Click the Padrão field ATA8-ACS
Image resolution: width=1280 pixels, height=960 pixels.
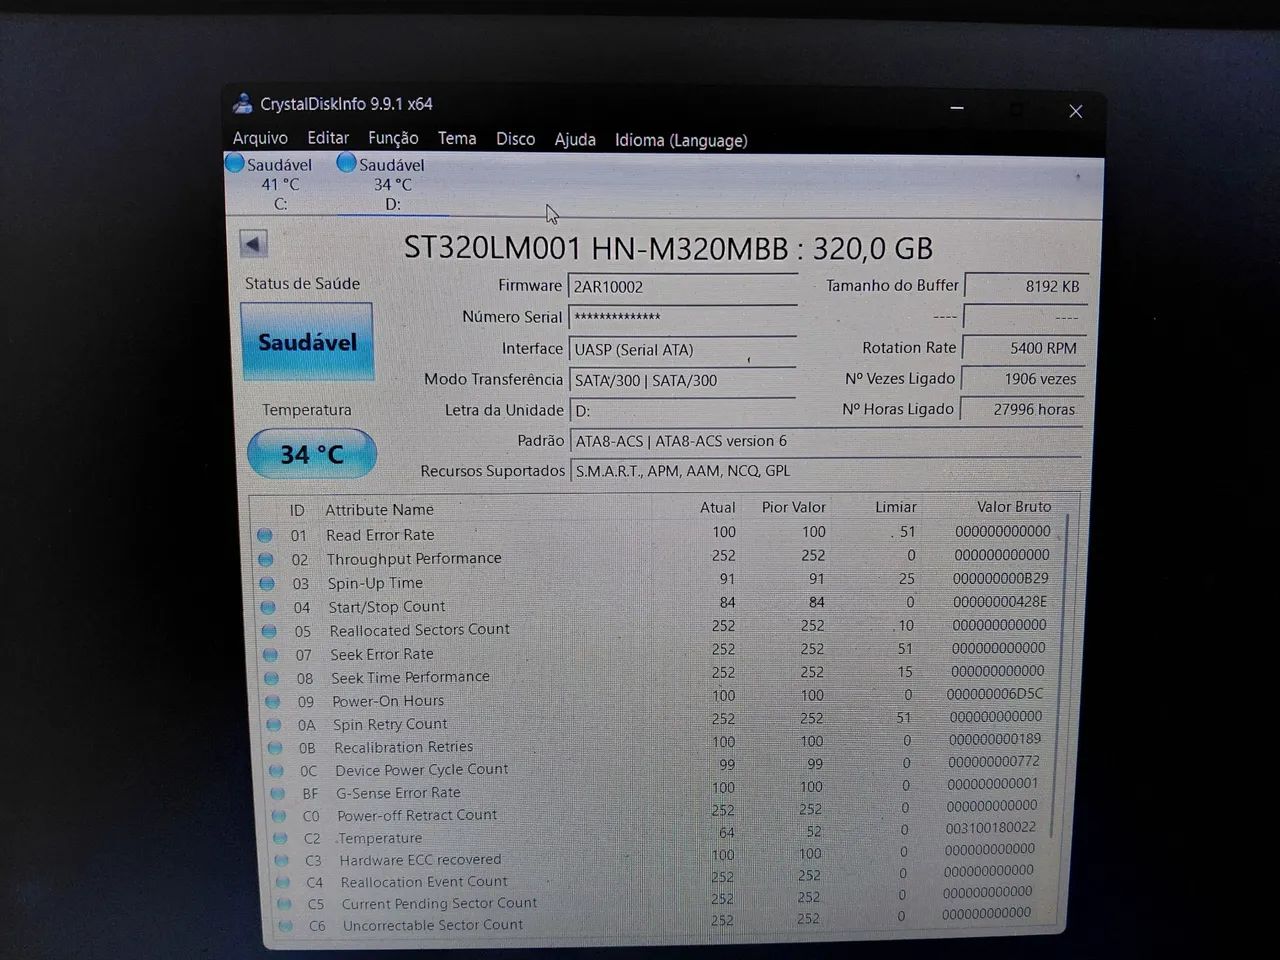click(826, 441)
